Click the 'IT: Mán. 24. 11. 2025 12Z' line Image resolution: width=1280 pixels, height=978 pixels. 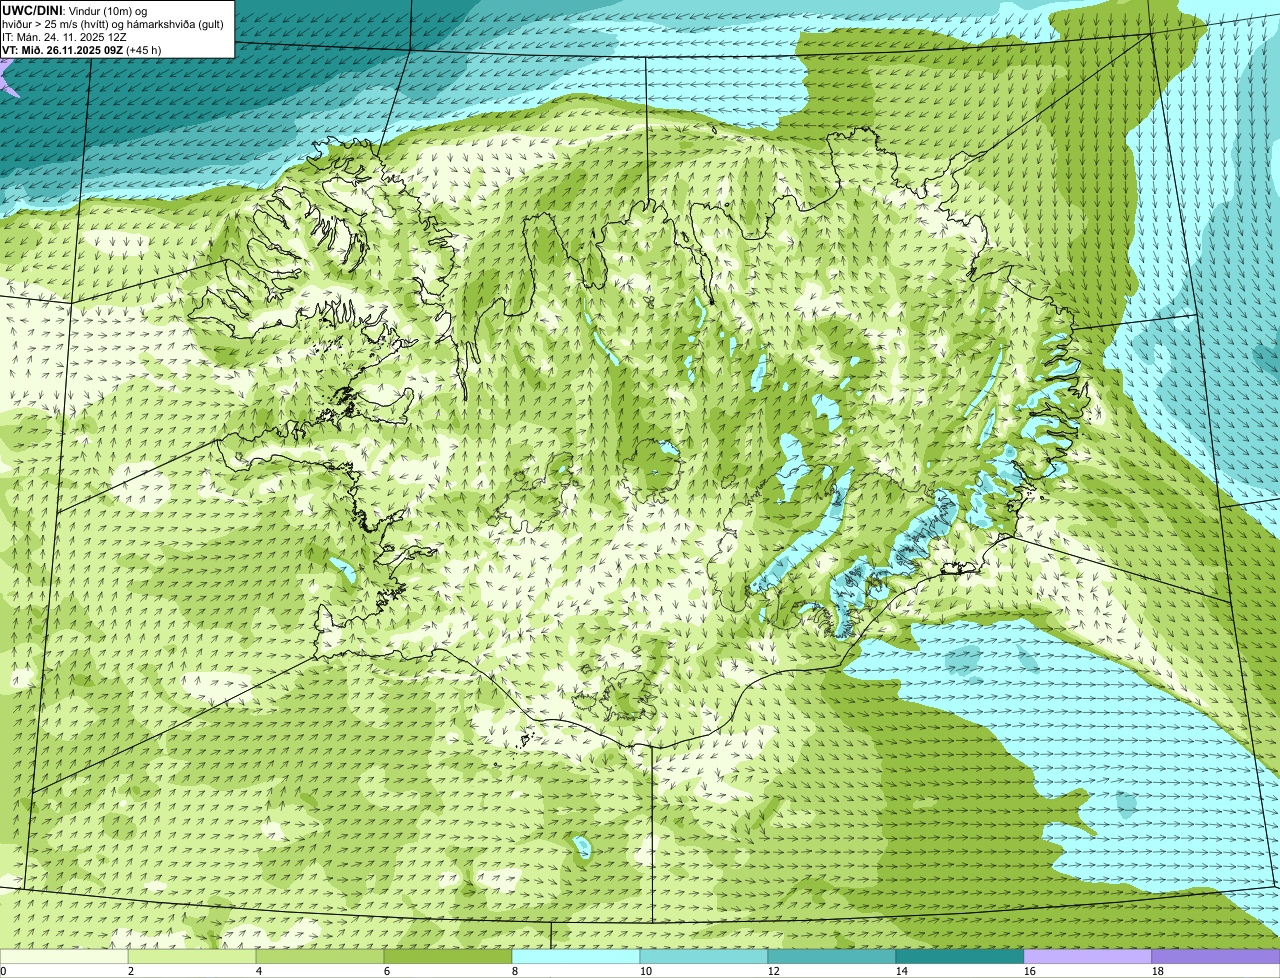pyautogui.click(x=64, y=37)
